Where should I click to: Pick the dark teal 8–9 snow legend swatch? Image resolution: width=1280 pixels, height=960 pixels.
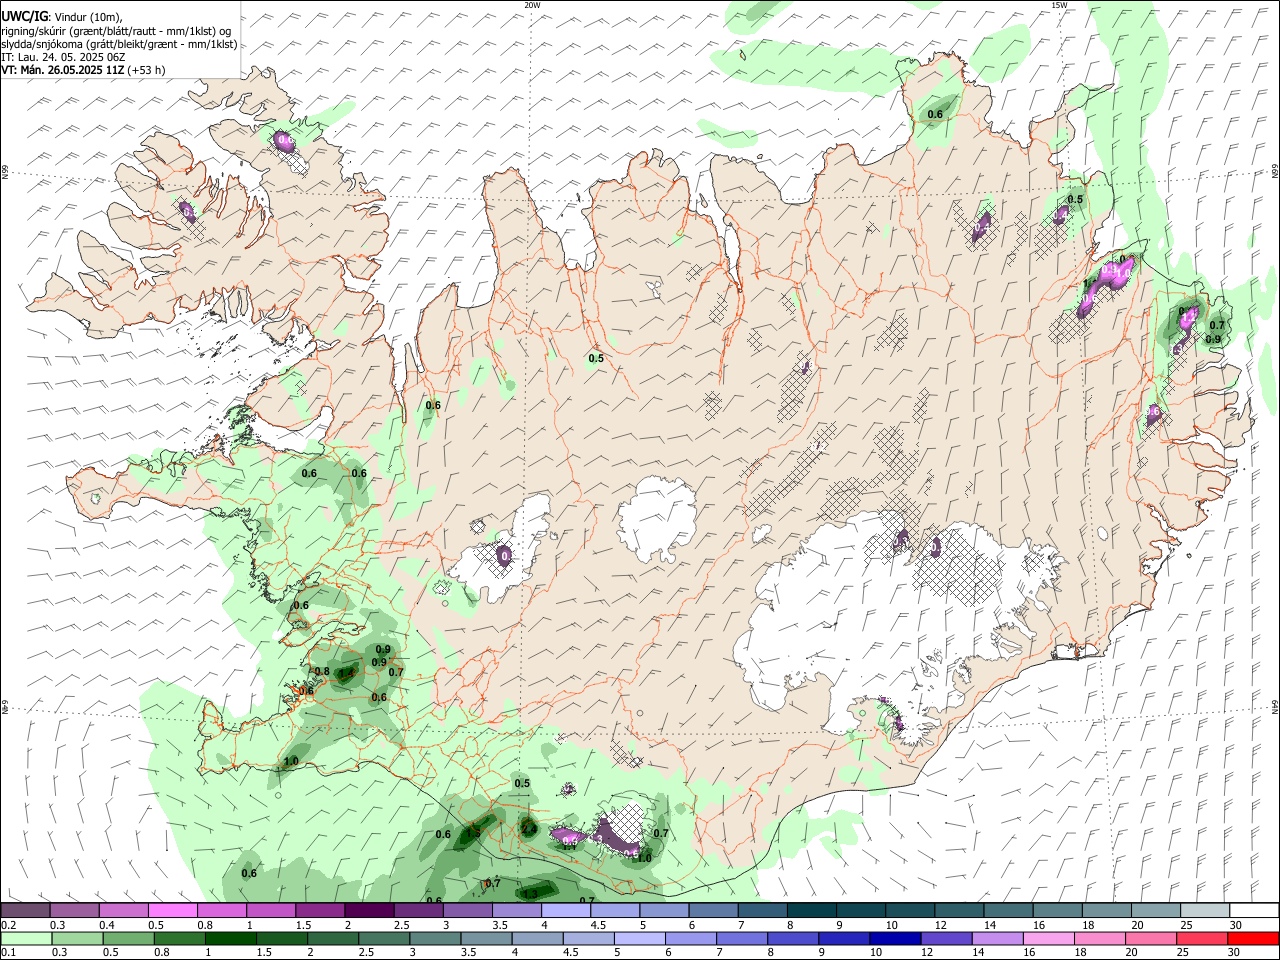click(811, 911)
